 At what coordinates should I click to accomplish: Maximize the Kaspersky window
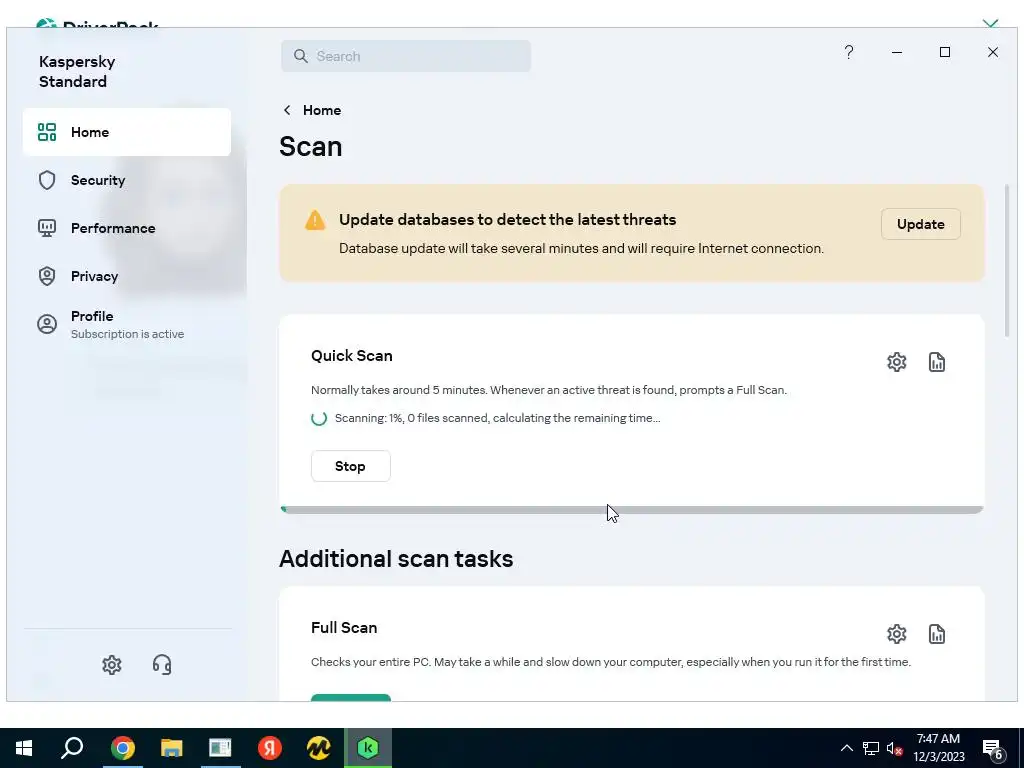tap(945, 52)
